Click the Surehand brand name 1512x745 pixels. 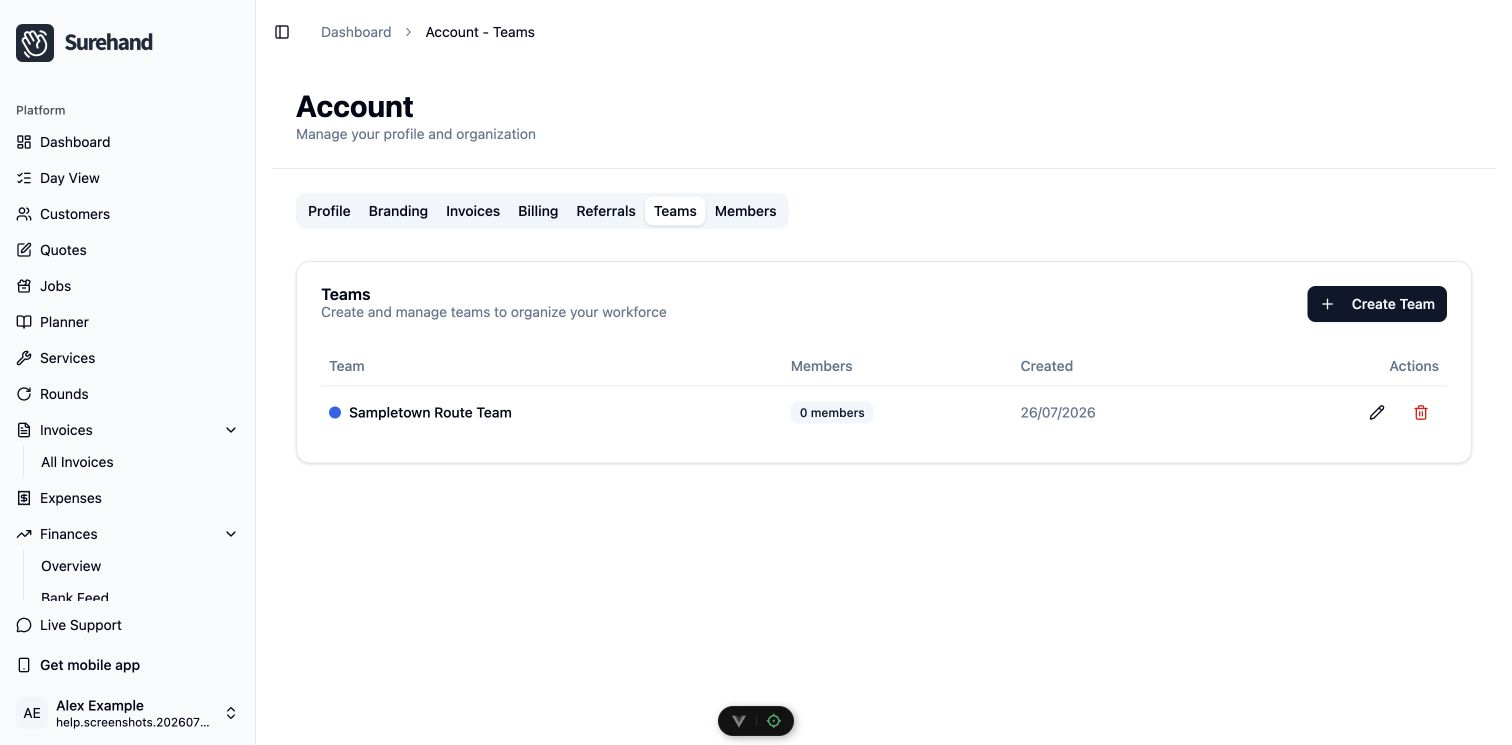(108, 42)
